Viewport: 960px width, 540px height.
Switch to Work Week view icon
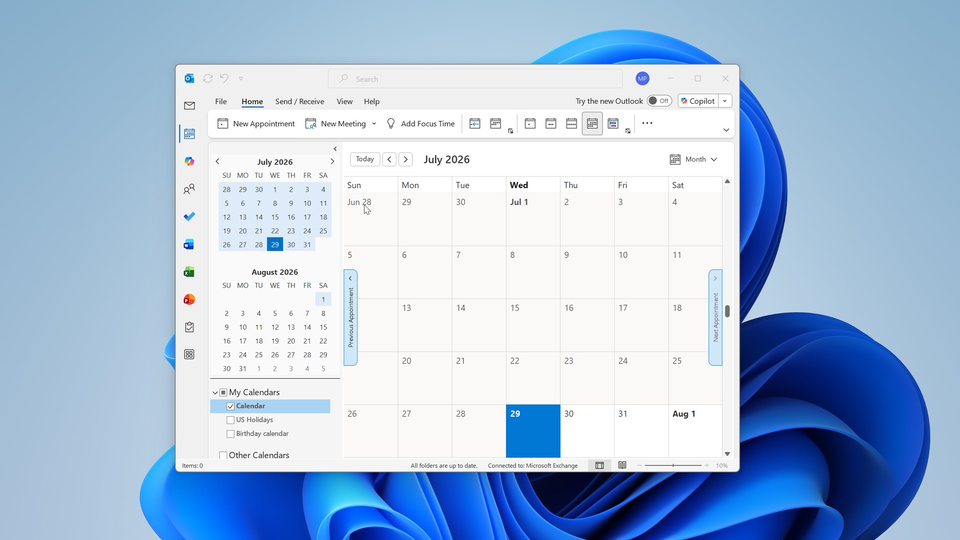click(x=551, y=124)
